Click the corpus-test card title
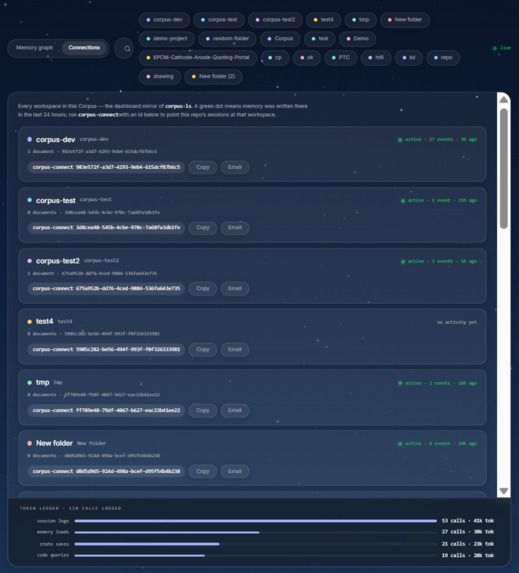The image size is (519, 573). click(56, 201)
